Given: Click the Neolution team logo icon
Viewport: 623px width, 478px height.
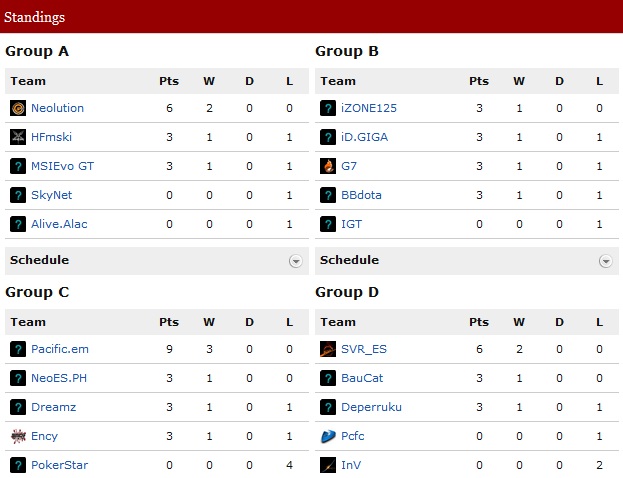Looking at the screenshot, I should (x=18, y=108).
